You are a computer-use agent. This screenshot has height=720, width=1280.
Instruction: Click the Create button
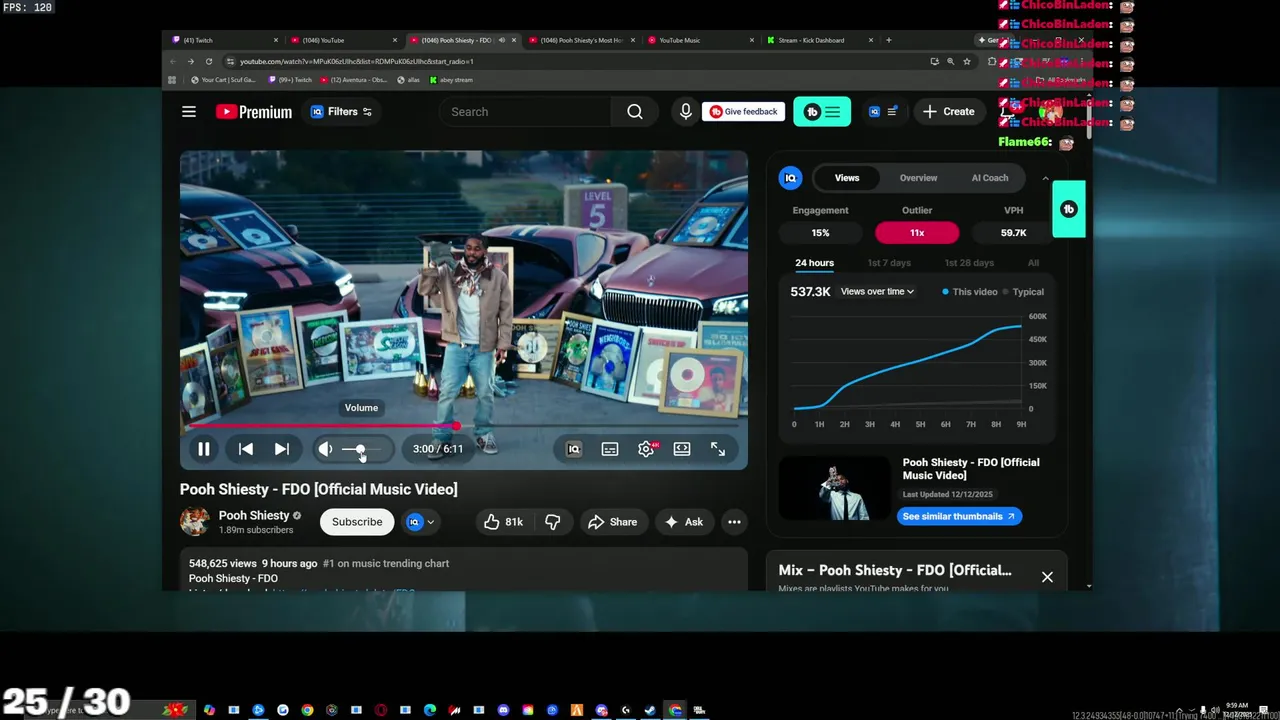[949, 112]
